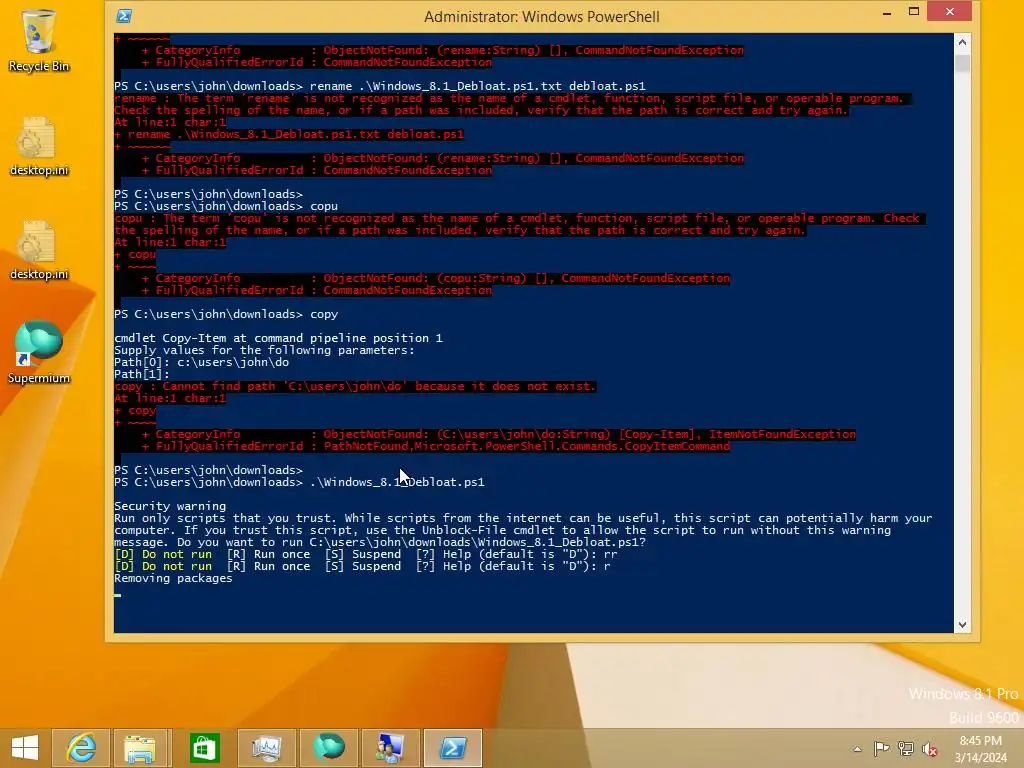
Task: Click the 'rename .\Windows_8.1_Debloat.ps1.txt debloat.ps1' command line
Action: [x=379, y=86]
